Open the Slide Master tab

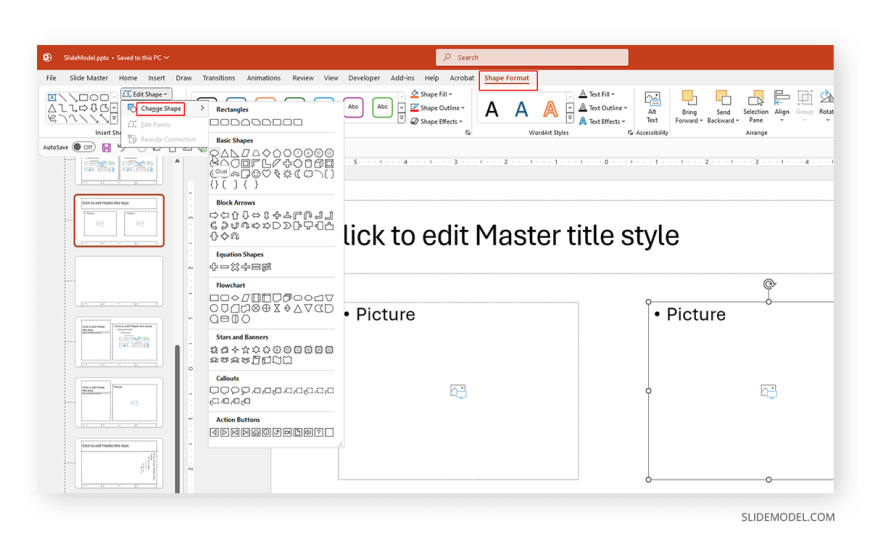tap(89, 78)
